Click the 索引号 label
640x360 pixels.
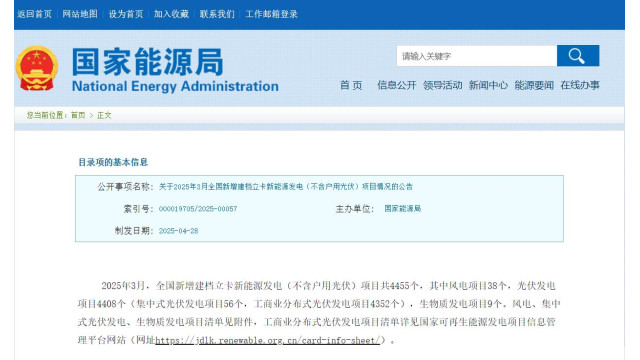coord(138,209)
